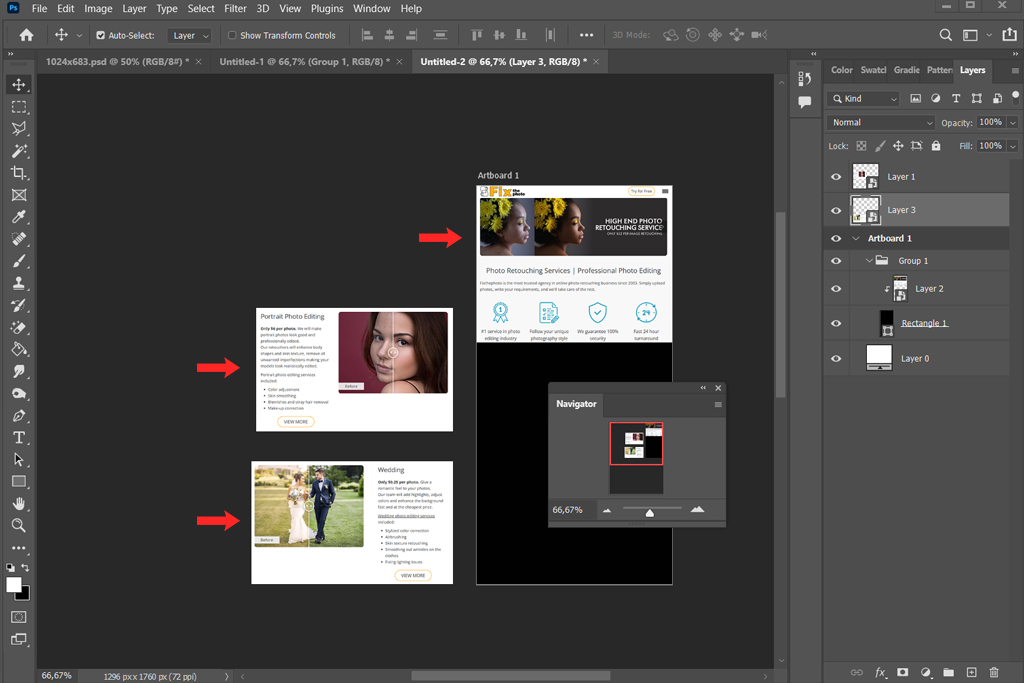Enable Show Transform Controls checkbox
The height and width of the screenshot is (683, 1024).
[232, 35]
